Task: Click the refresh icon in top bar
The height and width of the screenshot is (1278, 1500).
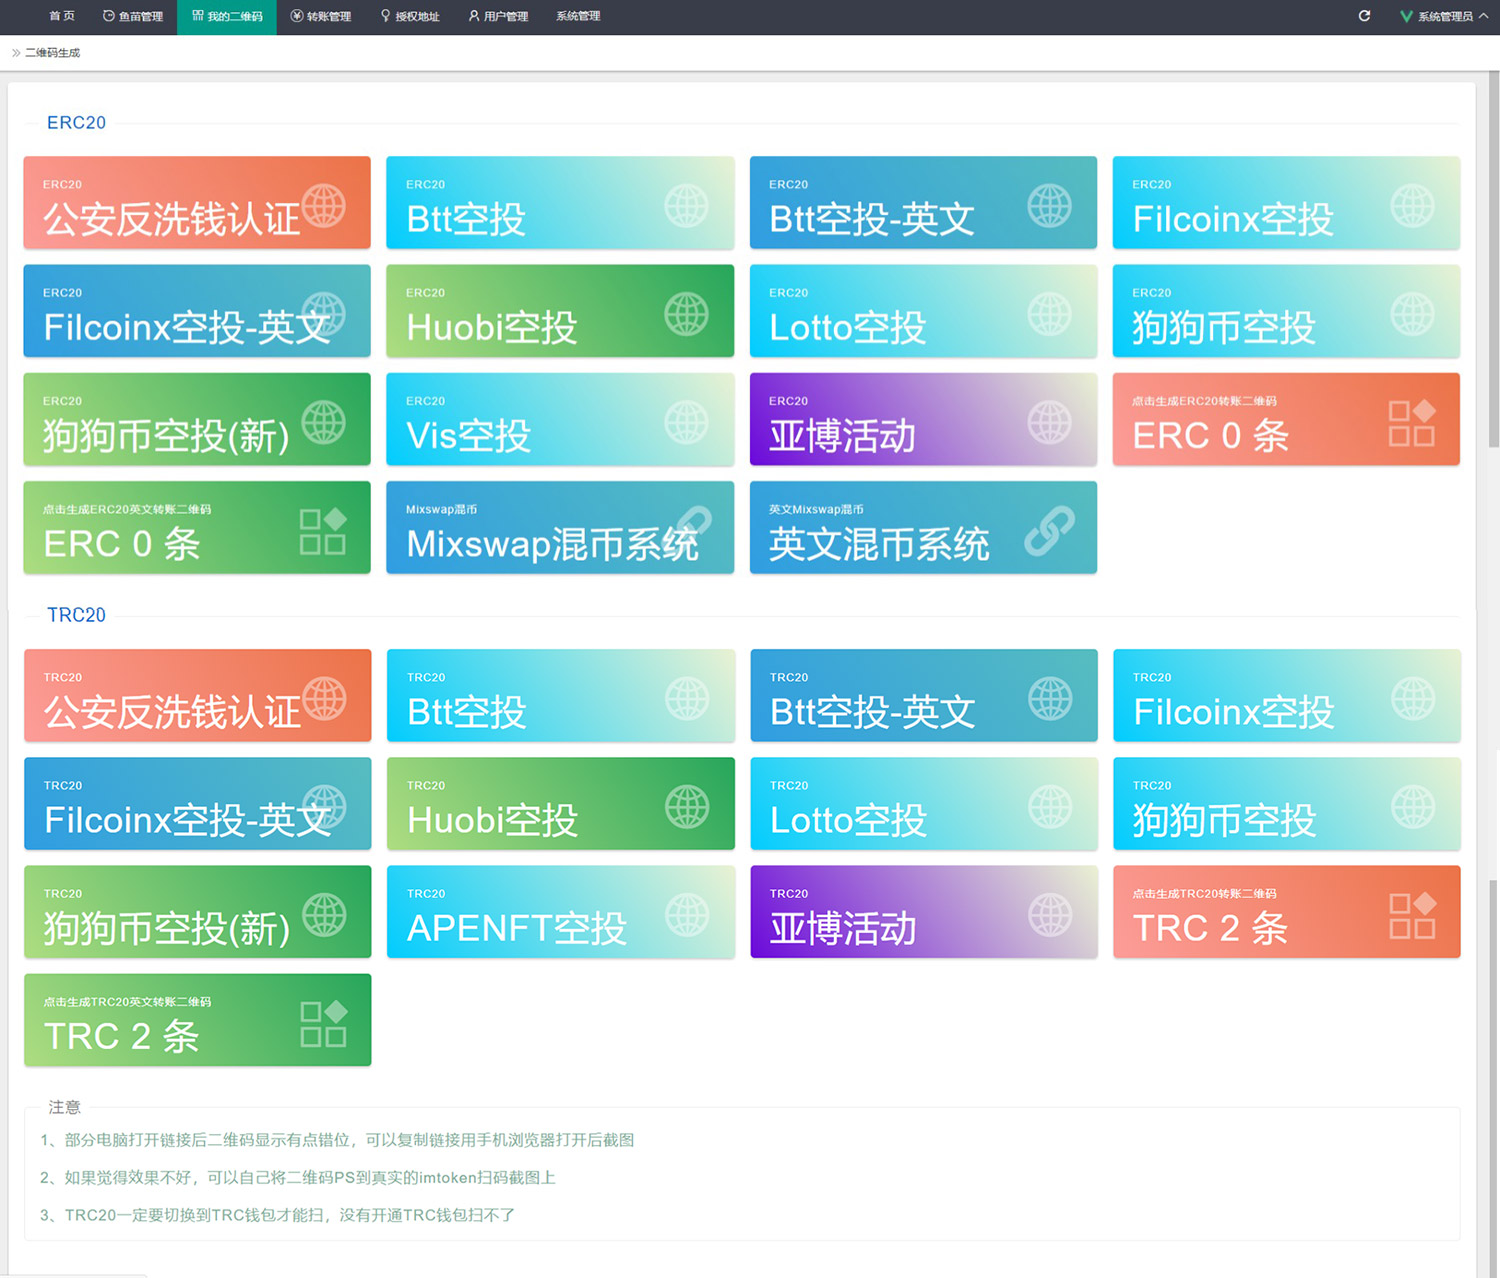Action: (x=1364, y=16)
